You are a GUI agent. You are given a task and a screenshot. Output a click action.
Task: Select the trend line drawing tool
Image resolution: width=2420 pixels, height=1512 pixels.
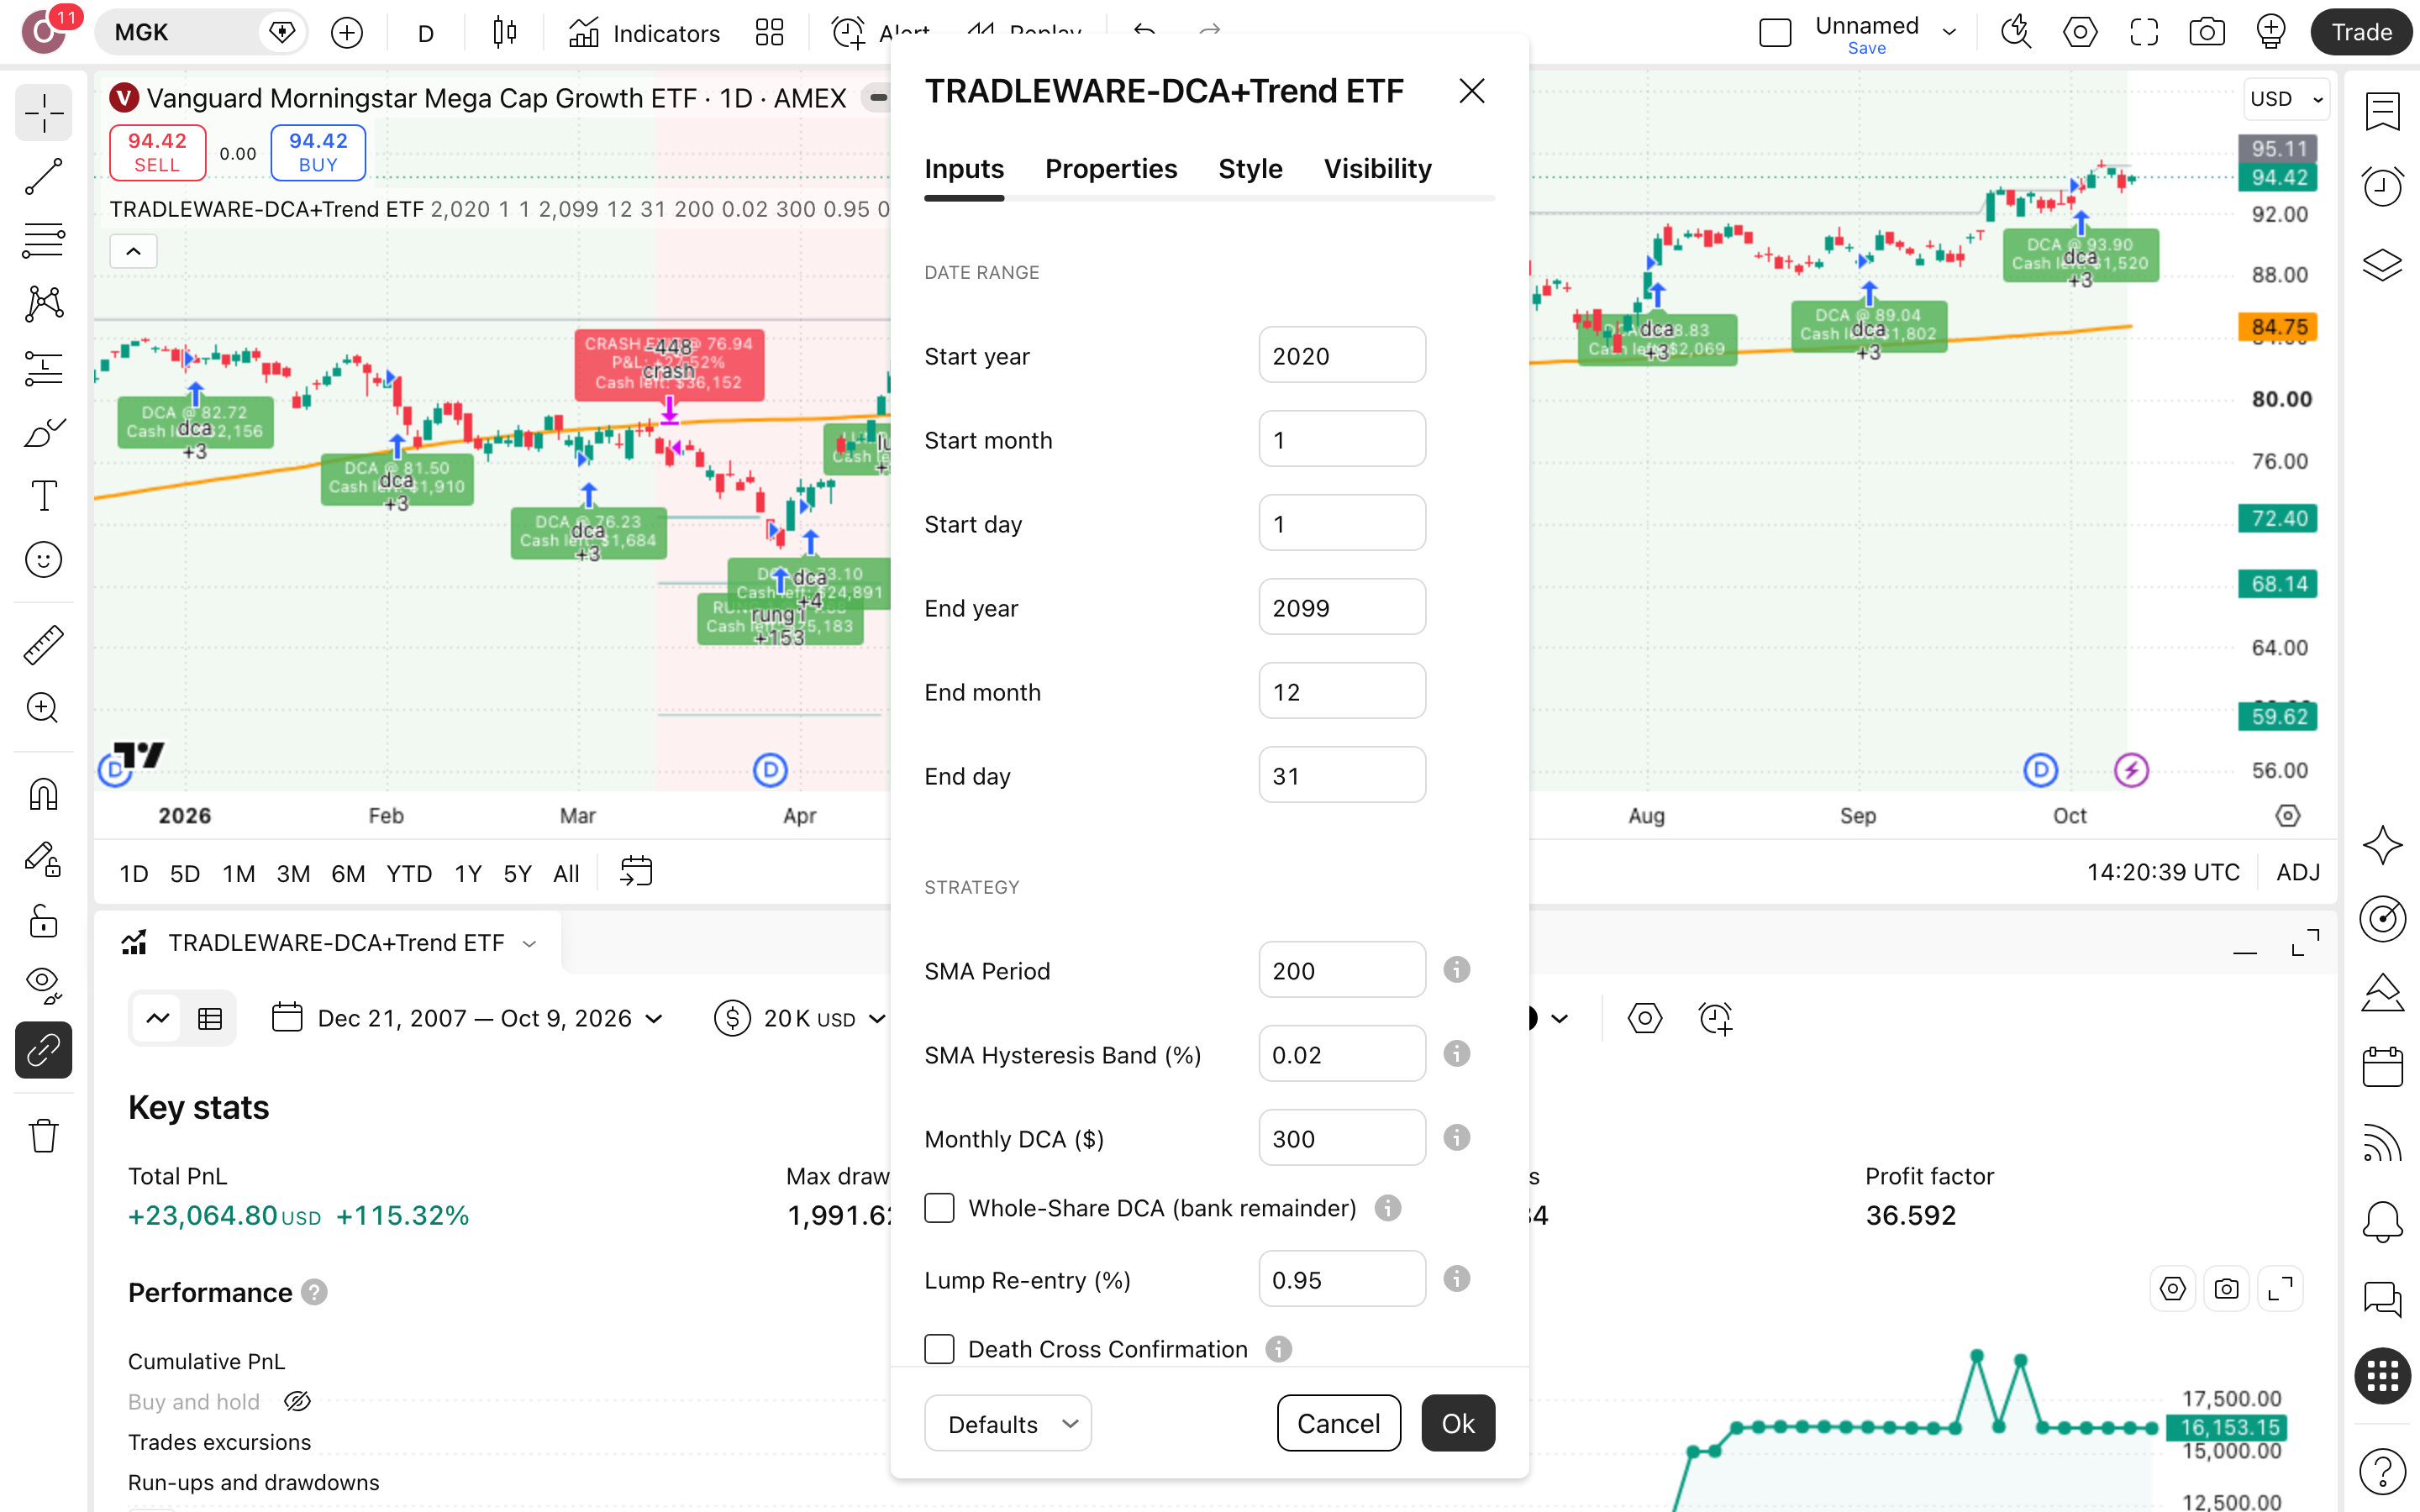(x=43, y=177)
